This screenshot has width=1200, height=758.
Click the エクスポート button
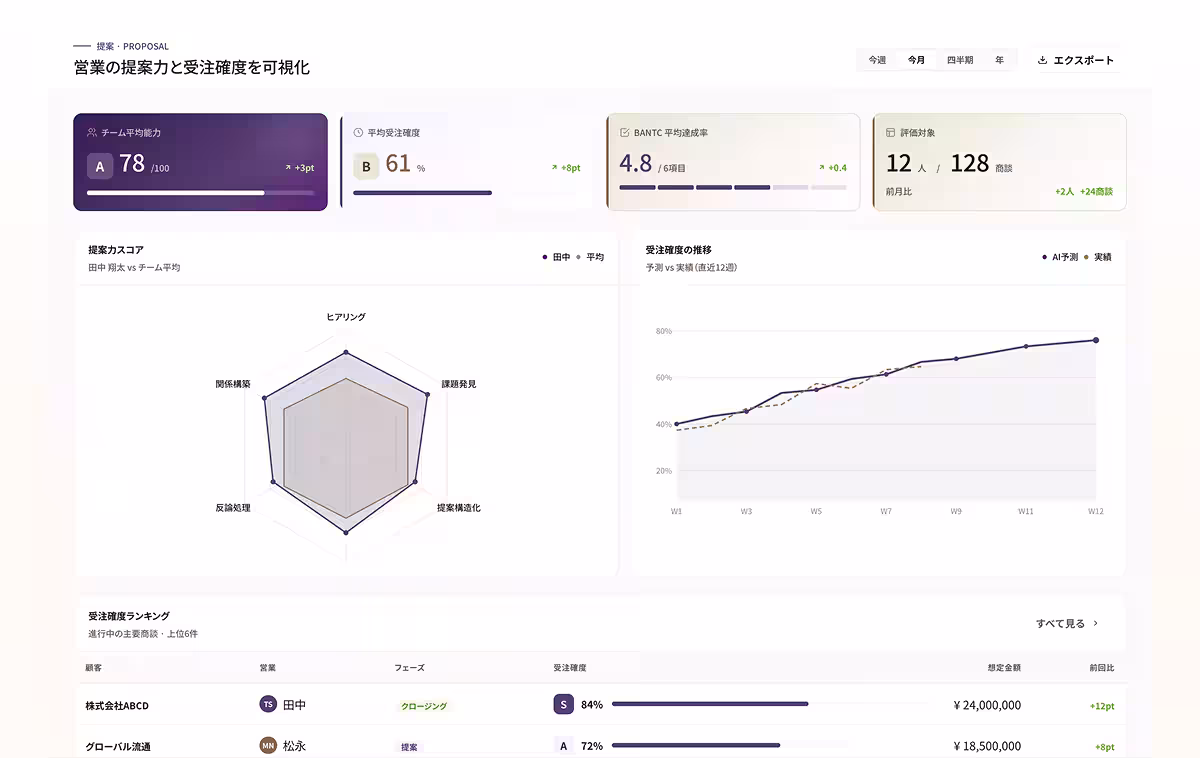(x=1075, y=60)
